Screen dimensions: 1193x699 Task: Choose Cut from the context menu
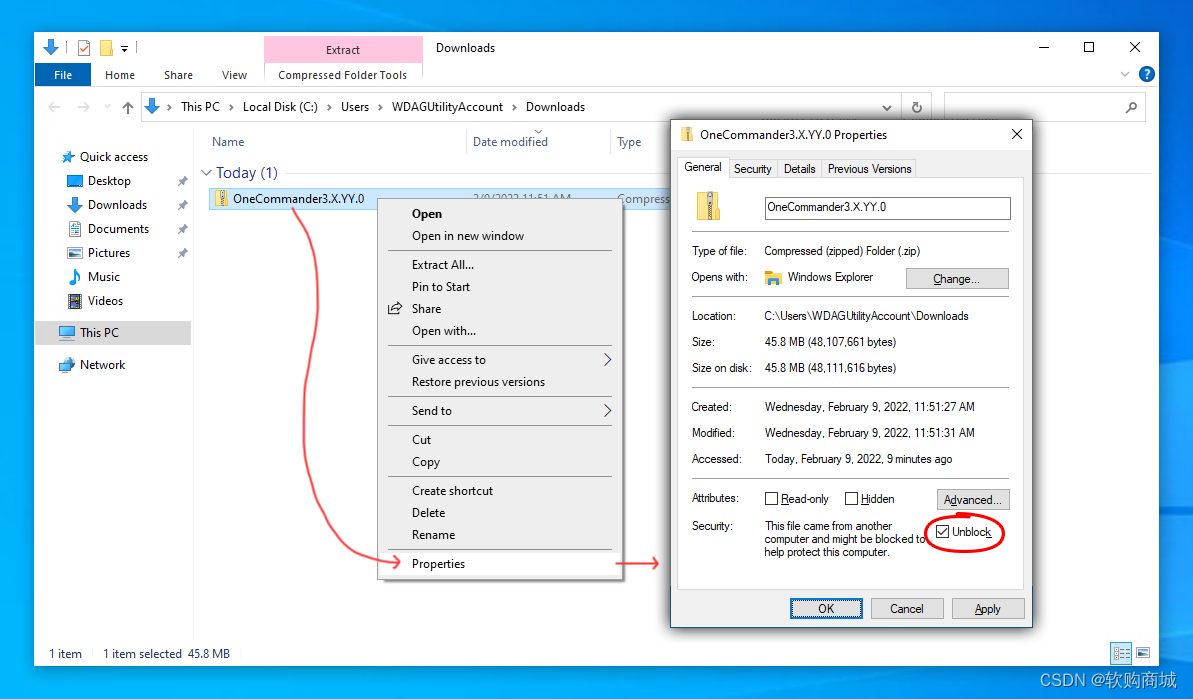point(422,440)
